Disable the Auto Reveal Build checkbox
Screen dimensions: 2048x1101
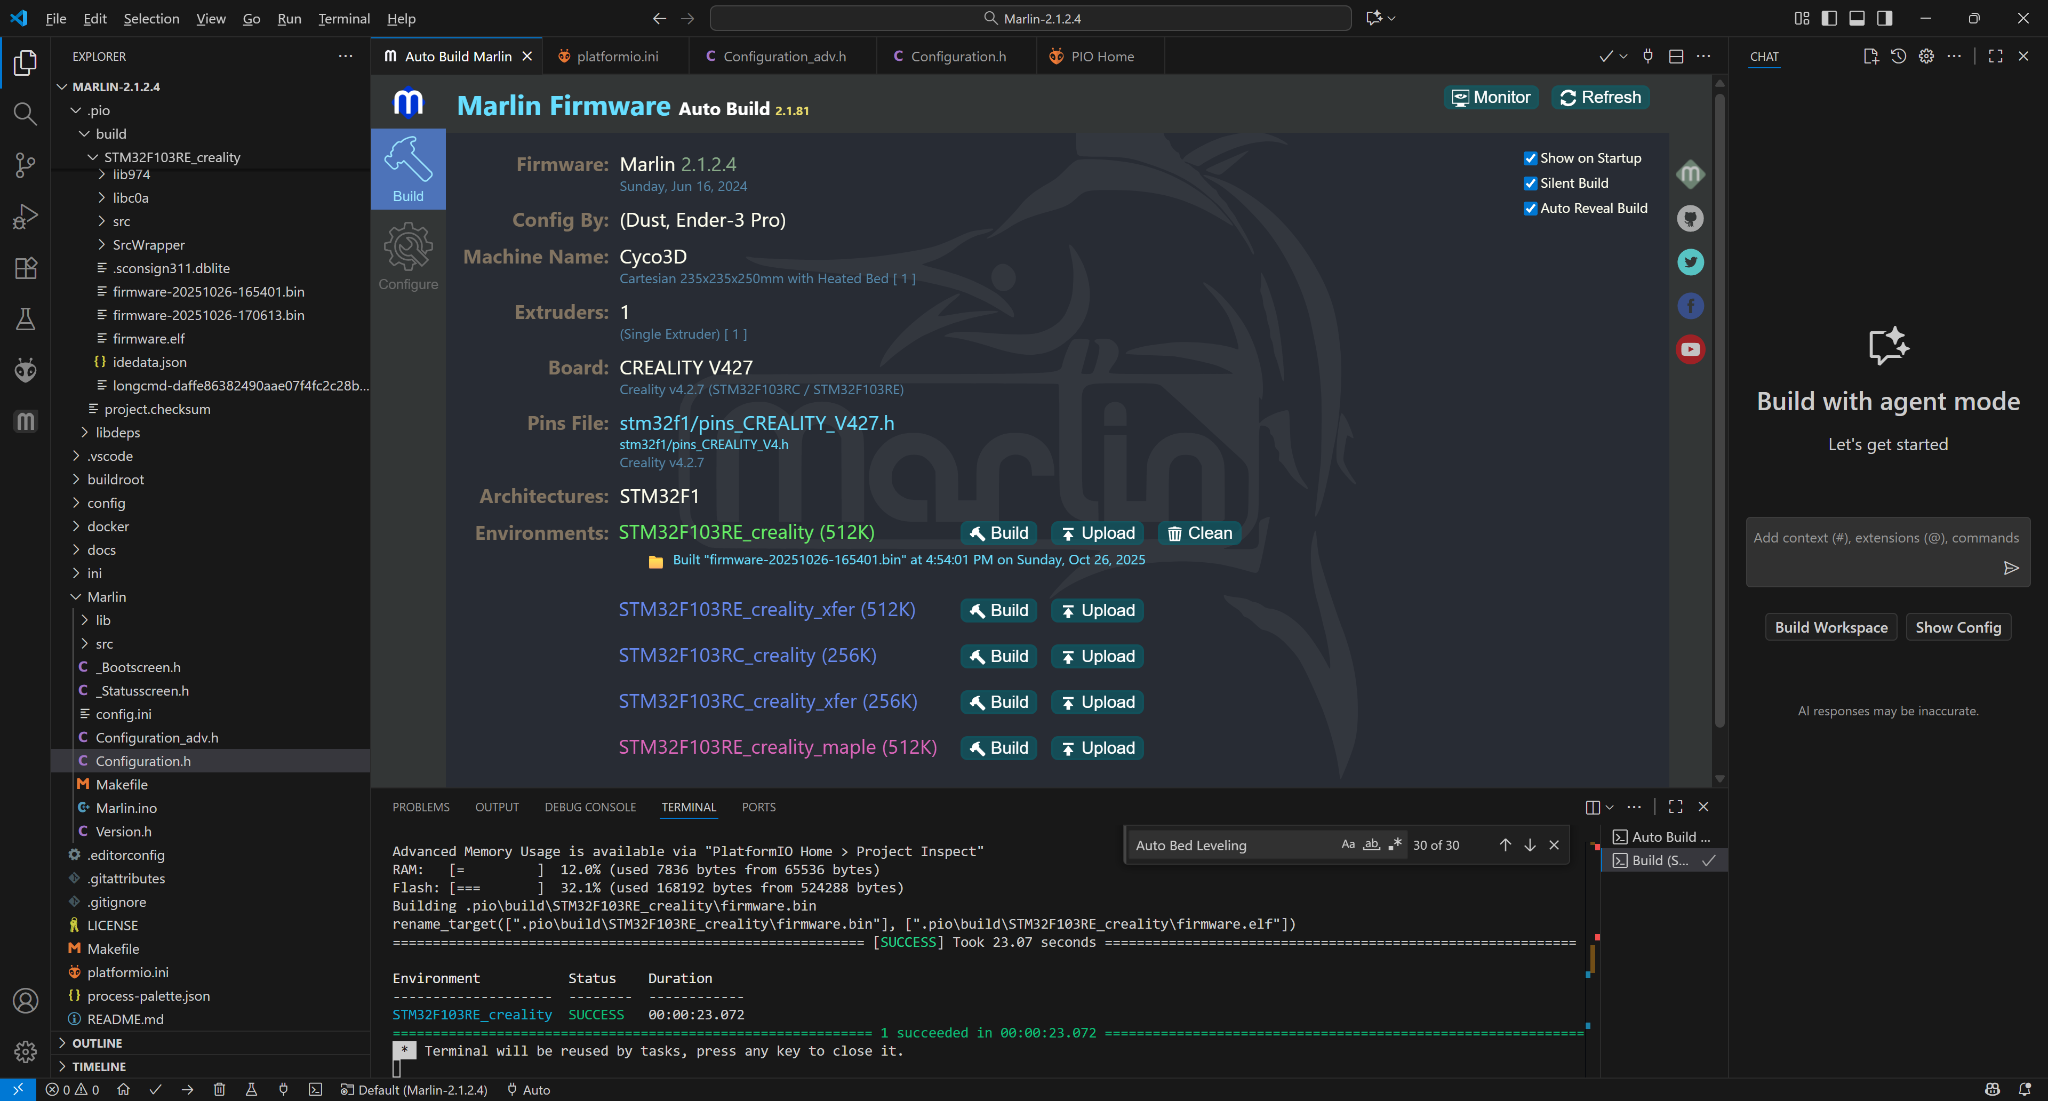click(x=1530, y=208)
